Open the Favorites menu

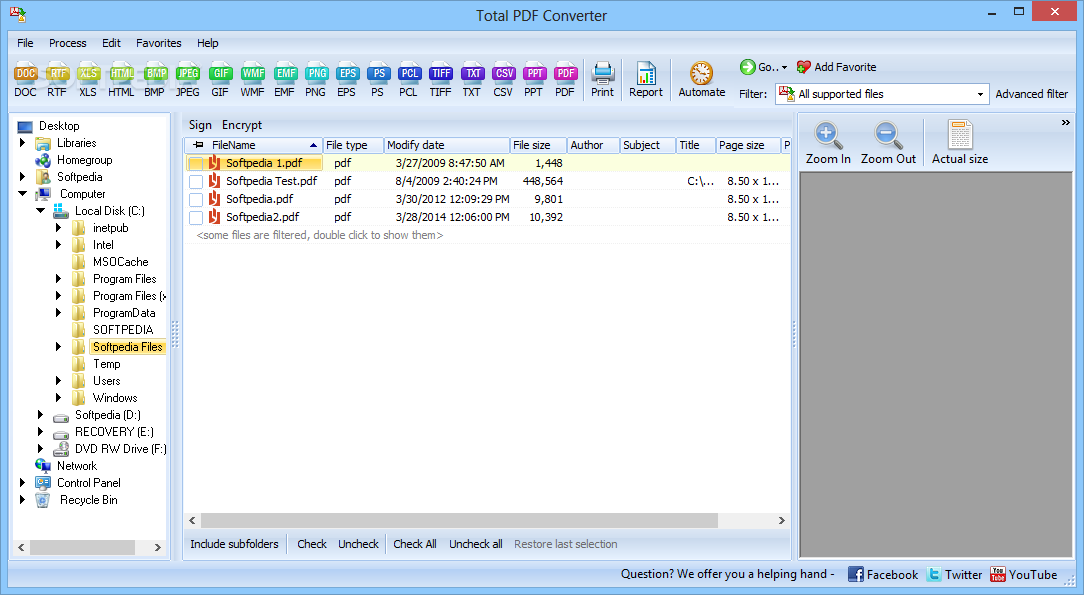[x=158, y=43]
